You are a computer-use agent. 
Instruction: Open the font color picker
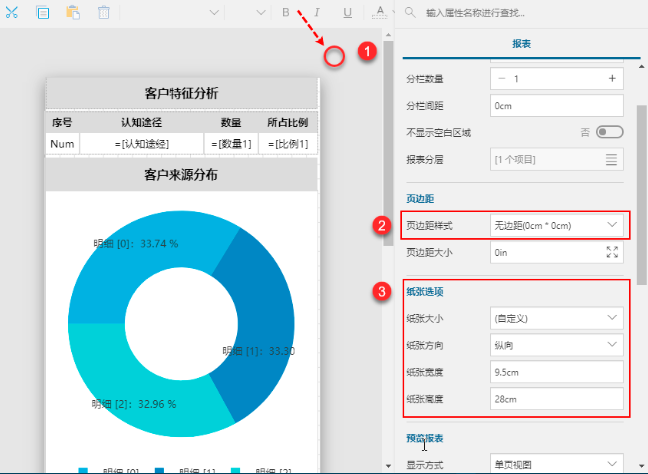click(x=380, y=12)
